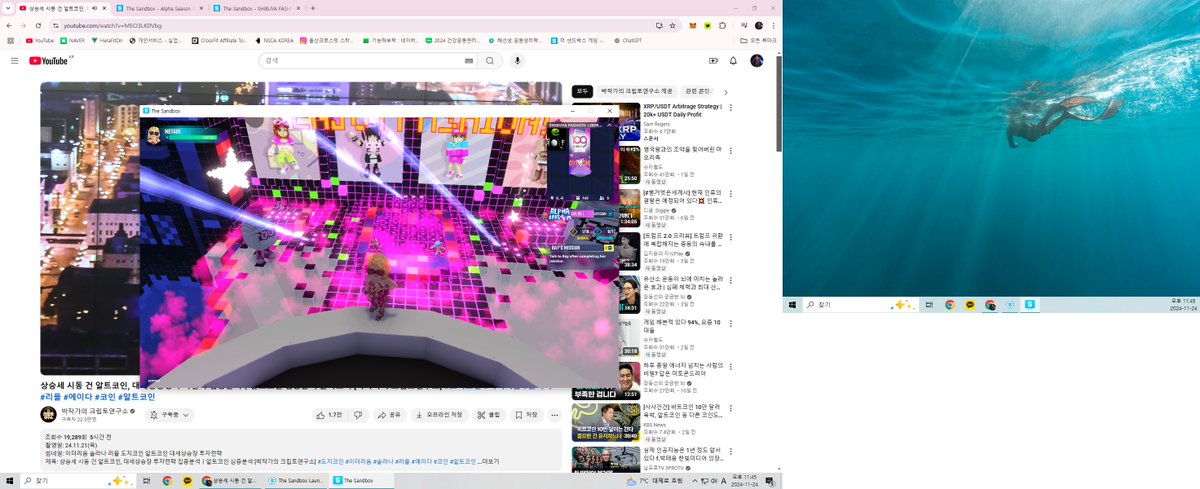Open 구독중 subscription notification dropdown
1200x489 pixels.
coord(169,414)
